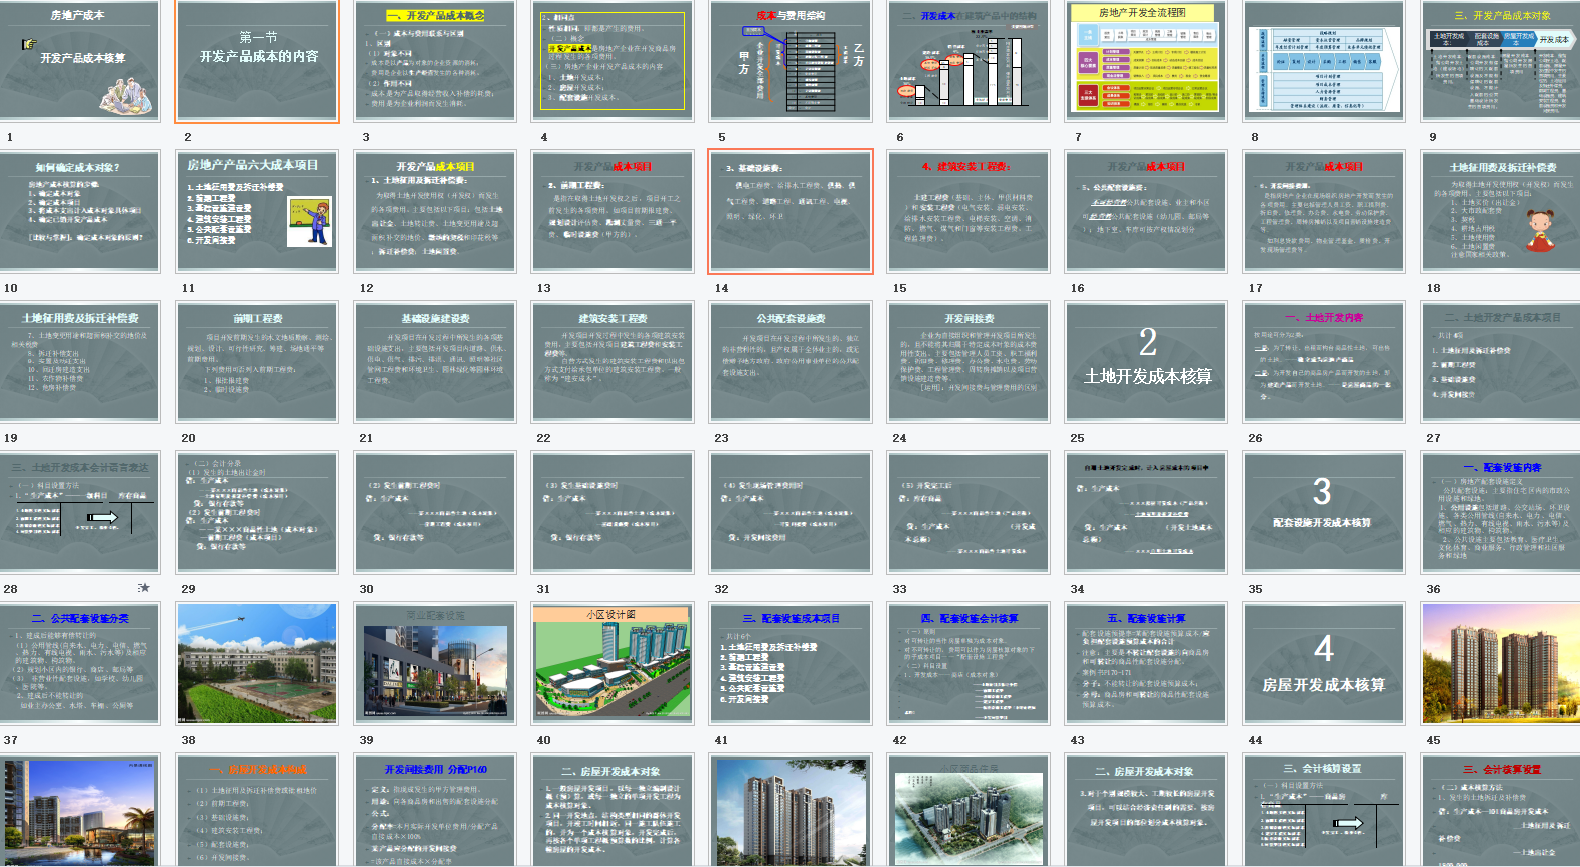The height and width of the screenshot is (867, 1580).
Task: Select slide 21 基础设施建设费
Action: click(435, 362)
